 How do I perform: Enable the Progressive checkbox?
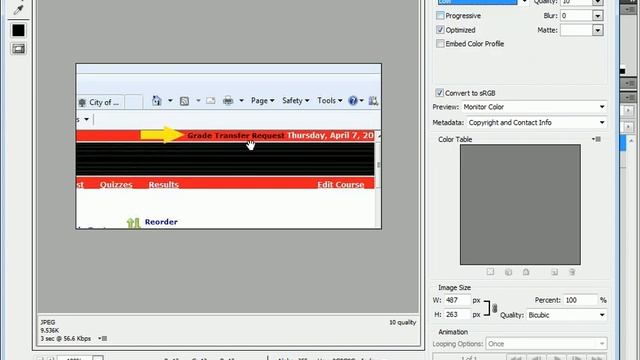pyautogui.click(x=440, y=16)
